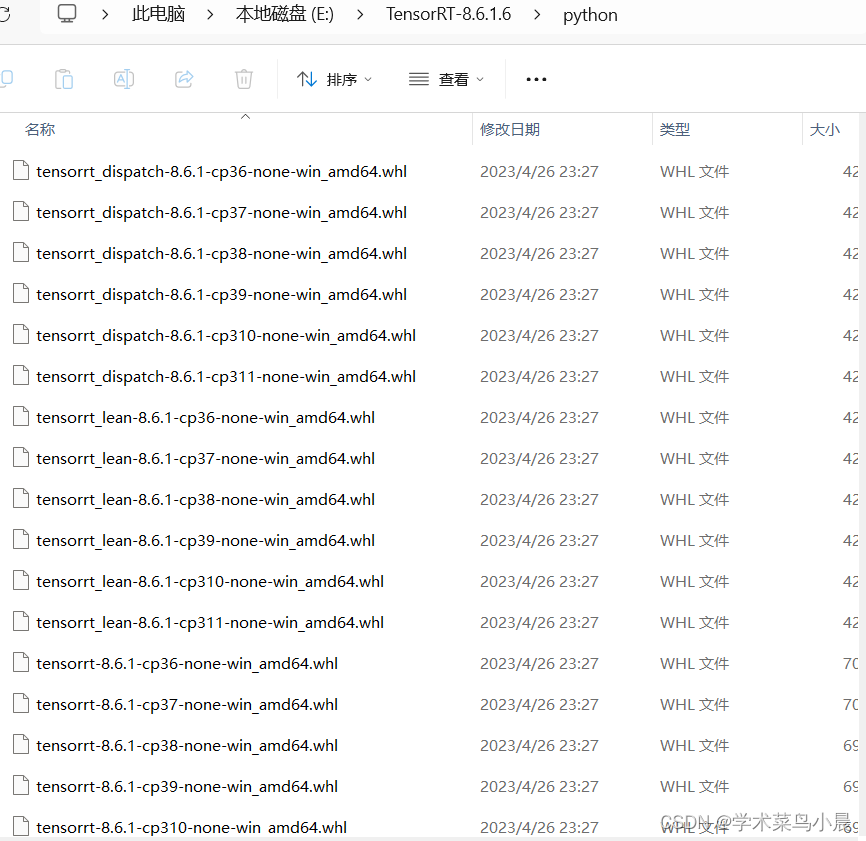The height and width of the screenshot is (841, 866).
Task: Select tensorrt_dispatch-8.6.1-cp37-none-win_amd64.whl file name
Action: pos(221,213)
